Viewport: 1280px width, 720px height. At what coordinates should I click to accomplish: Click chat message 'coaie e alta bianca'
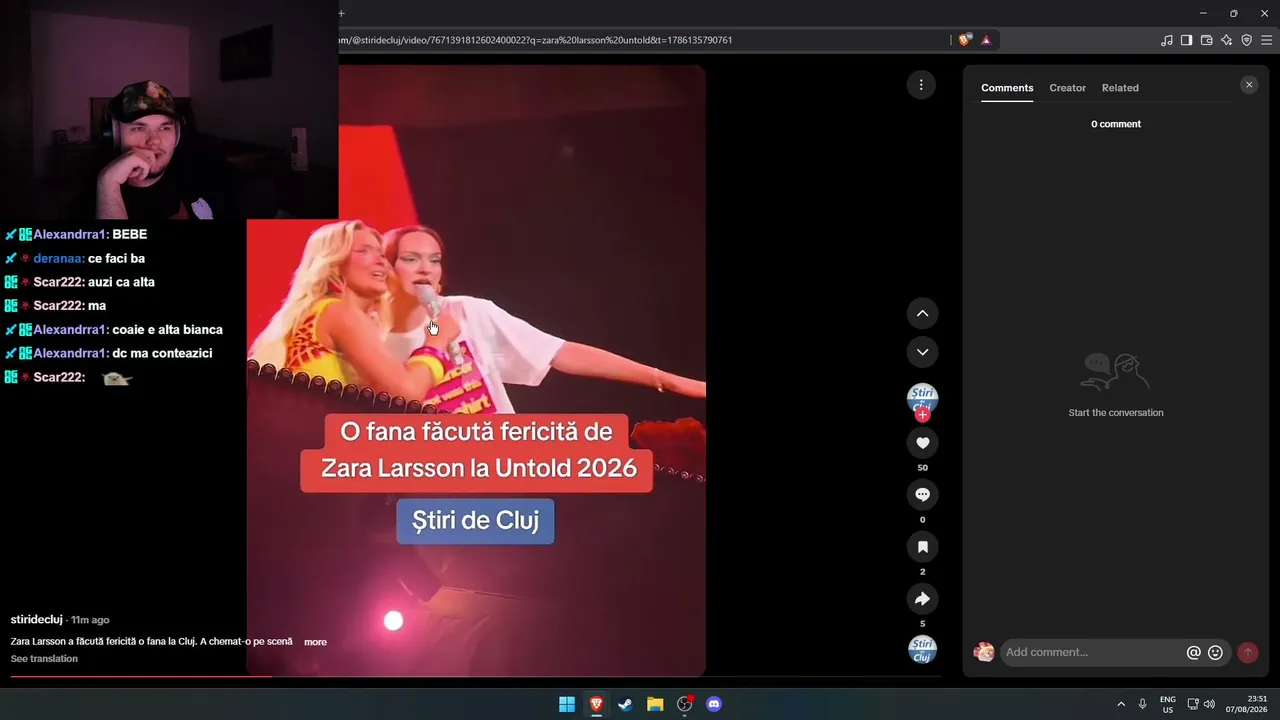(167, 330)
